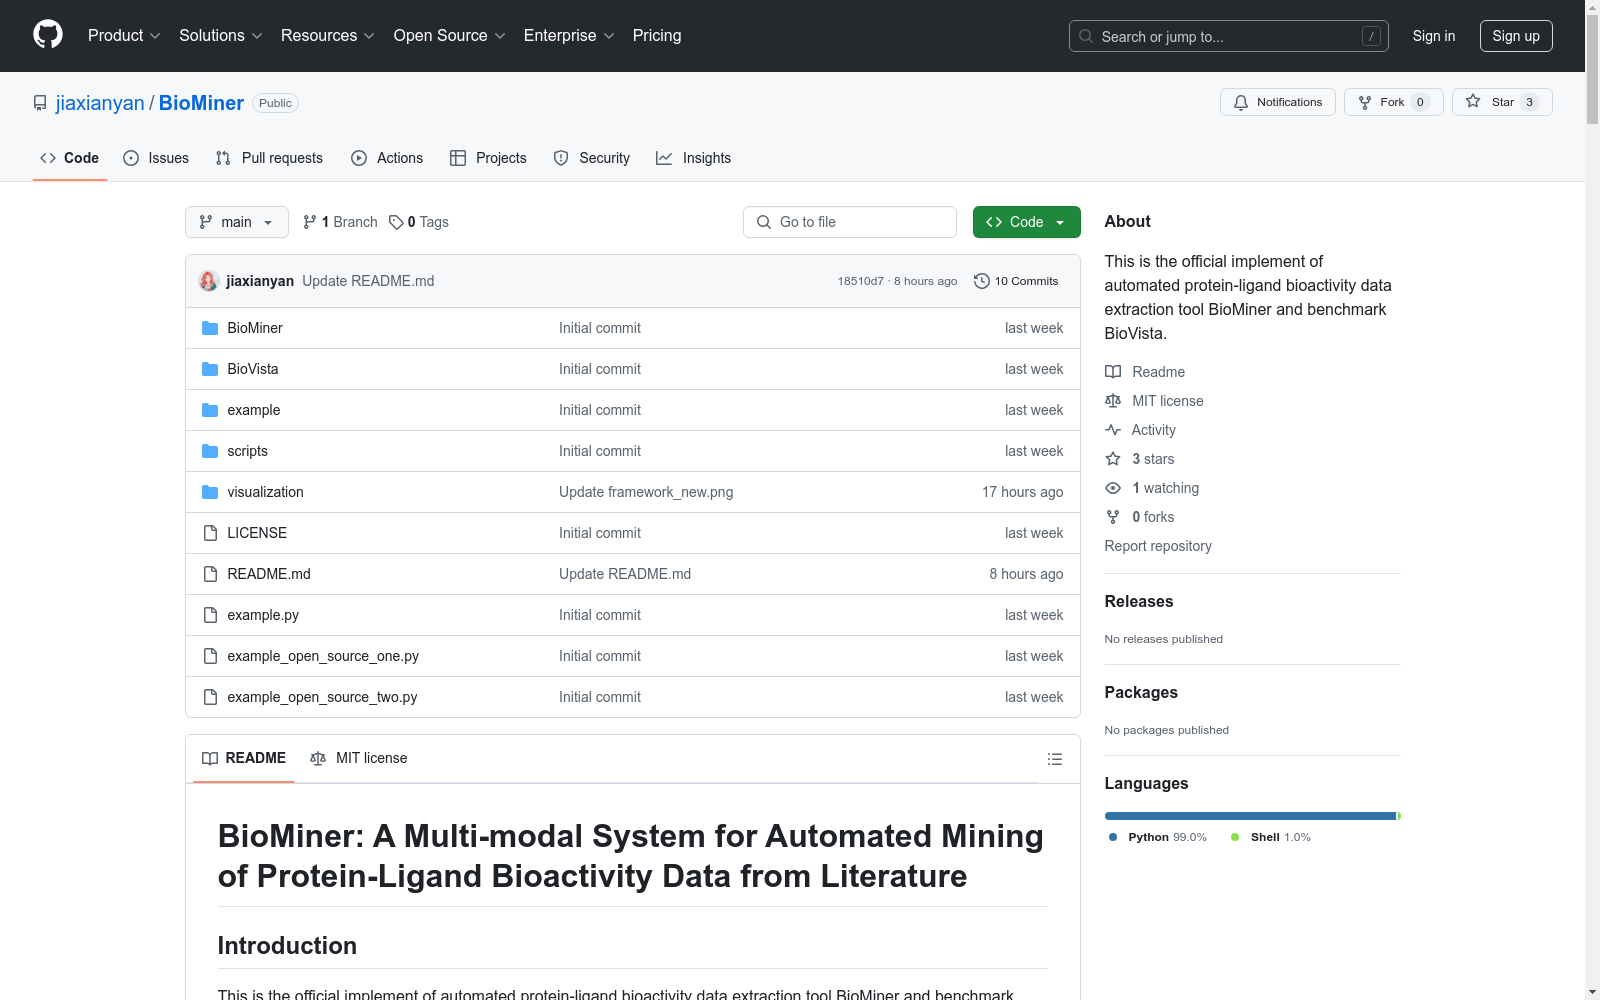1600x1000 pixels.
Task: Click the star icon beside 3 stars
Action: pyautogui.click(x=1113, y=459)
